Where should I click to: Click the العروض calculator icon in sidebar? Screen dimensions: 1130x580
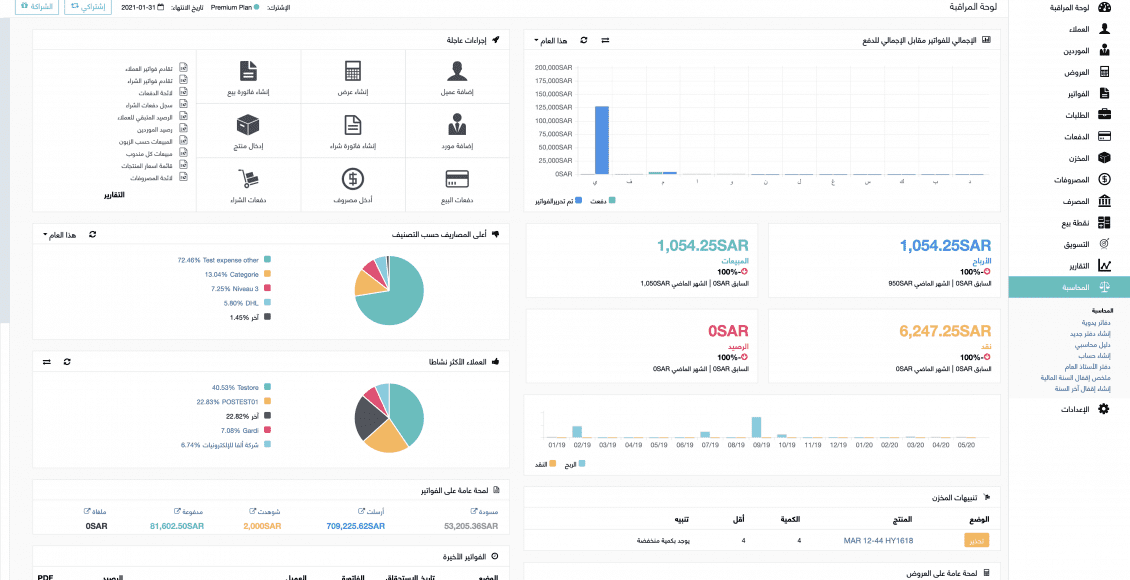click(1103, 72)
